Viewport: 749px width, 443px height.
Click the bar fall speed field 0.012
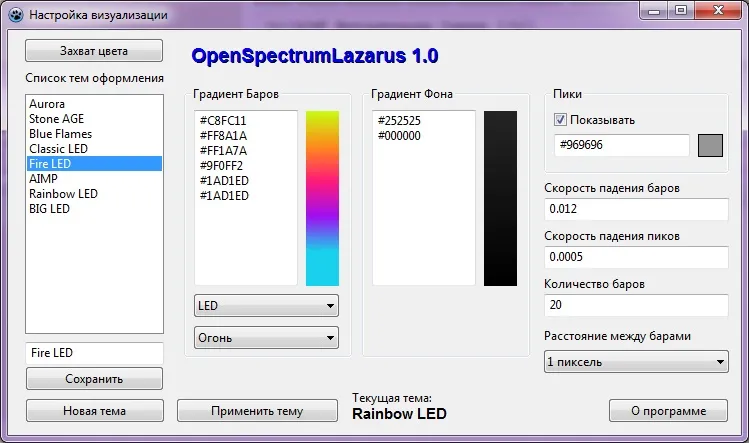click(x=636, y=209)
